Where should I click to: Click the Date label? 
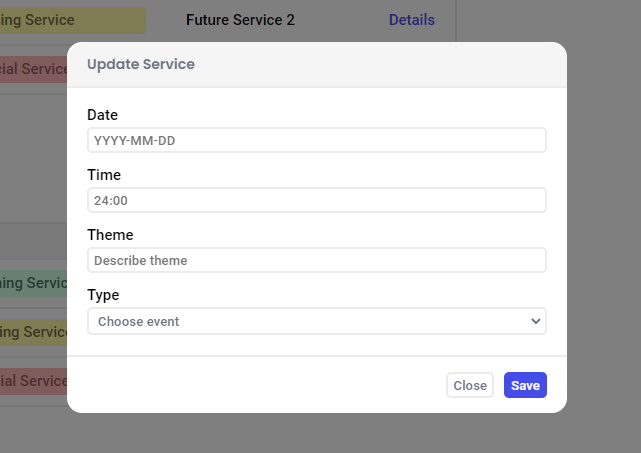102,115
